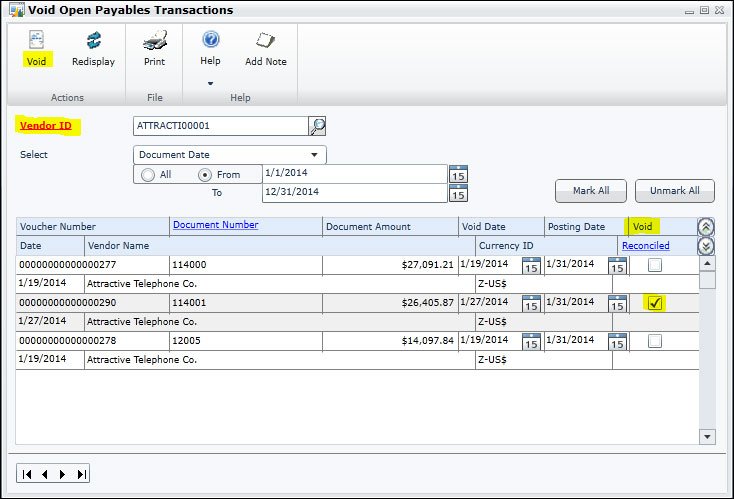This screenshot has width=734, height=499.
Task: Click the Document Number column link
Action: [x=216, y=225]
